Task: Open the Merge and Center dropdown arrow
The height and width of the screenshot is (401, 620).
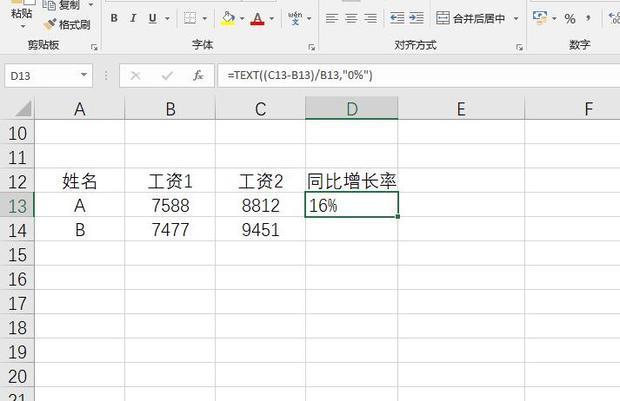Action: (516, 19)
